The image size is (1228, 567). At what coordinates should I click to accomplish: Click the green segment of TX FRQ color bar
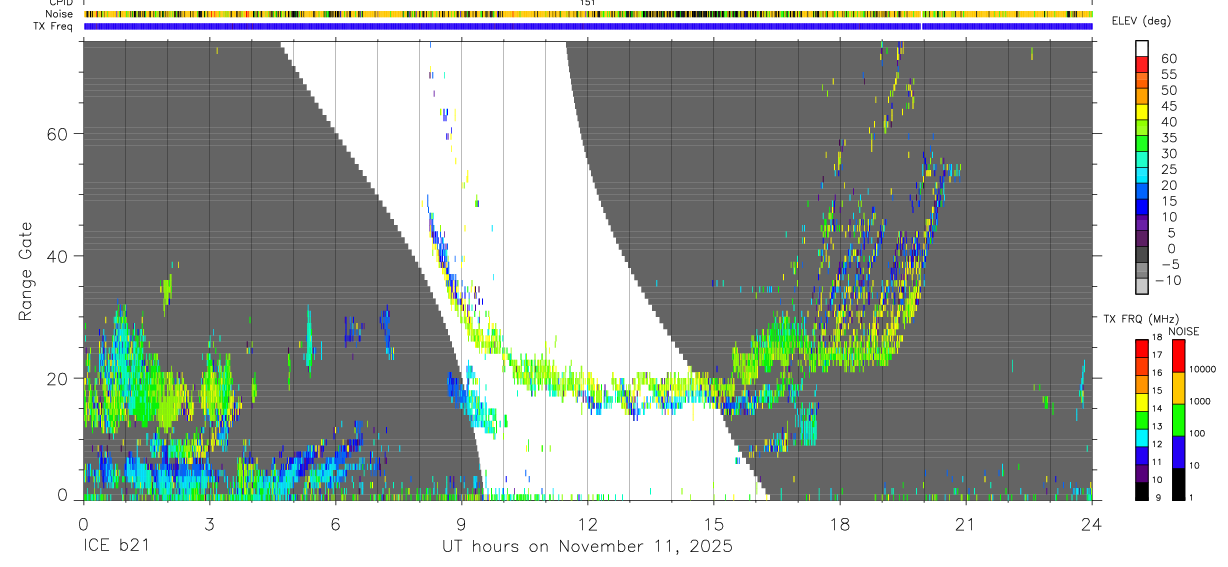(1142, 420)
